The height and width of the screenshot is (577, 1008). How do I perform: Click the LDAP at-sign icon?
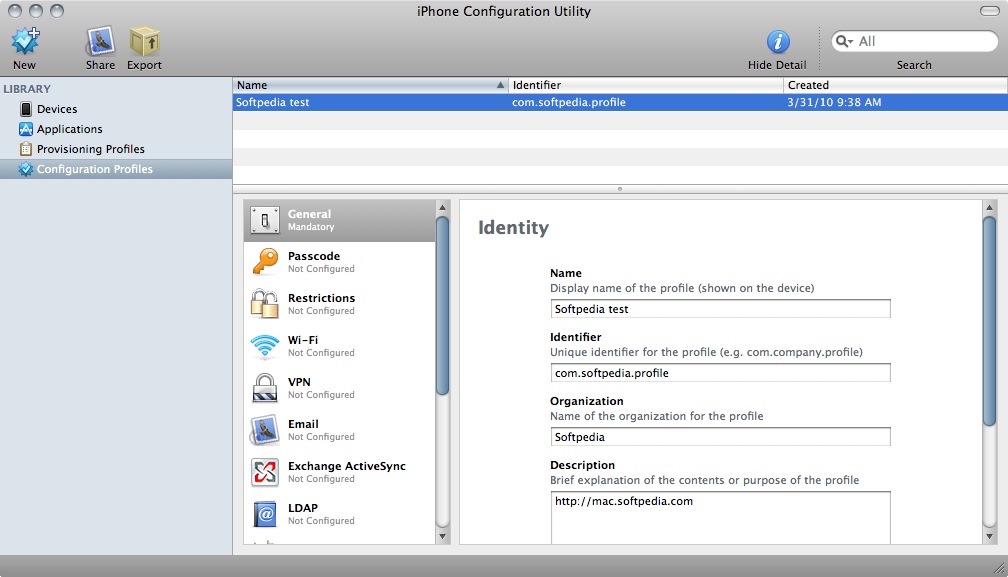[x=265, y=514]
